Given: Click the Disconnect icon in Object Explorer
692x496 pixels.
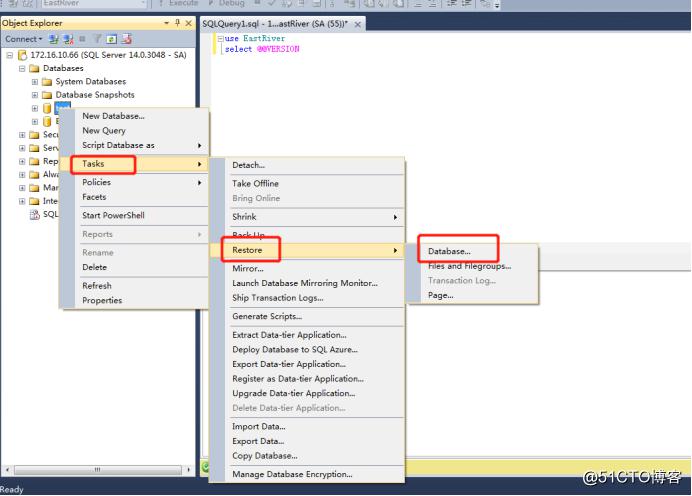Looking at the screenshot, I should pyautogui.click(x=67, y=39).
